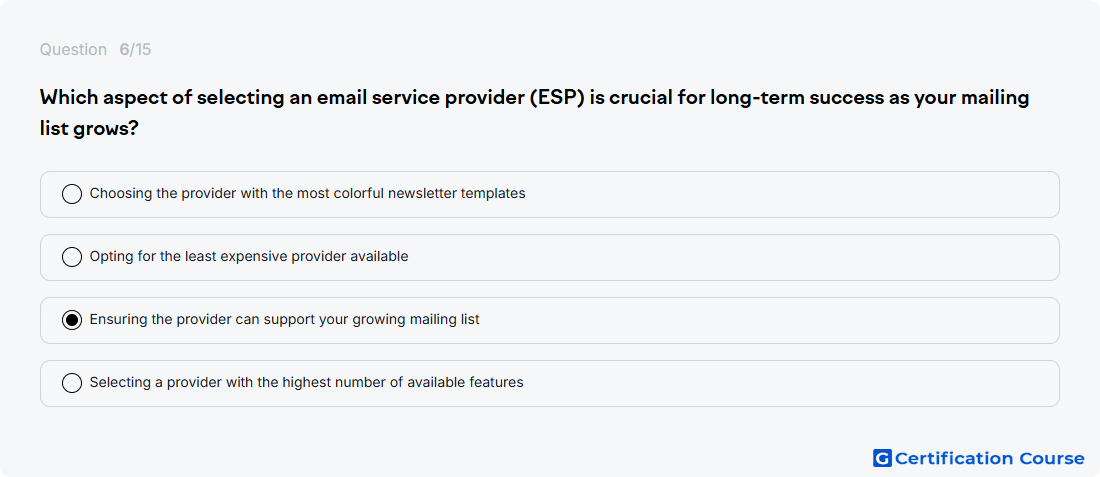
Task: Click the "Selecting a provider with the highest number" answer text
Action: 307,383
